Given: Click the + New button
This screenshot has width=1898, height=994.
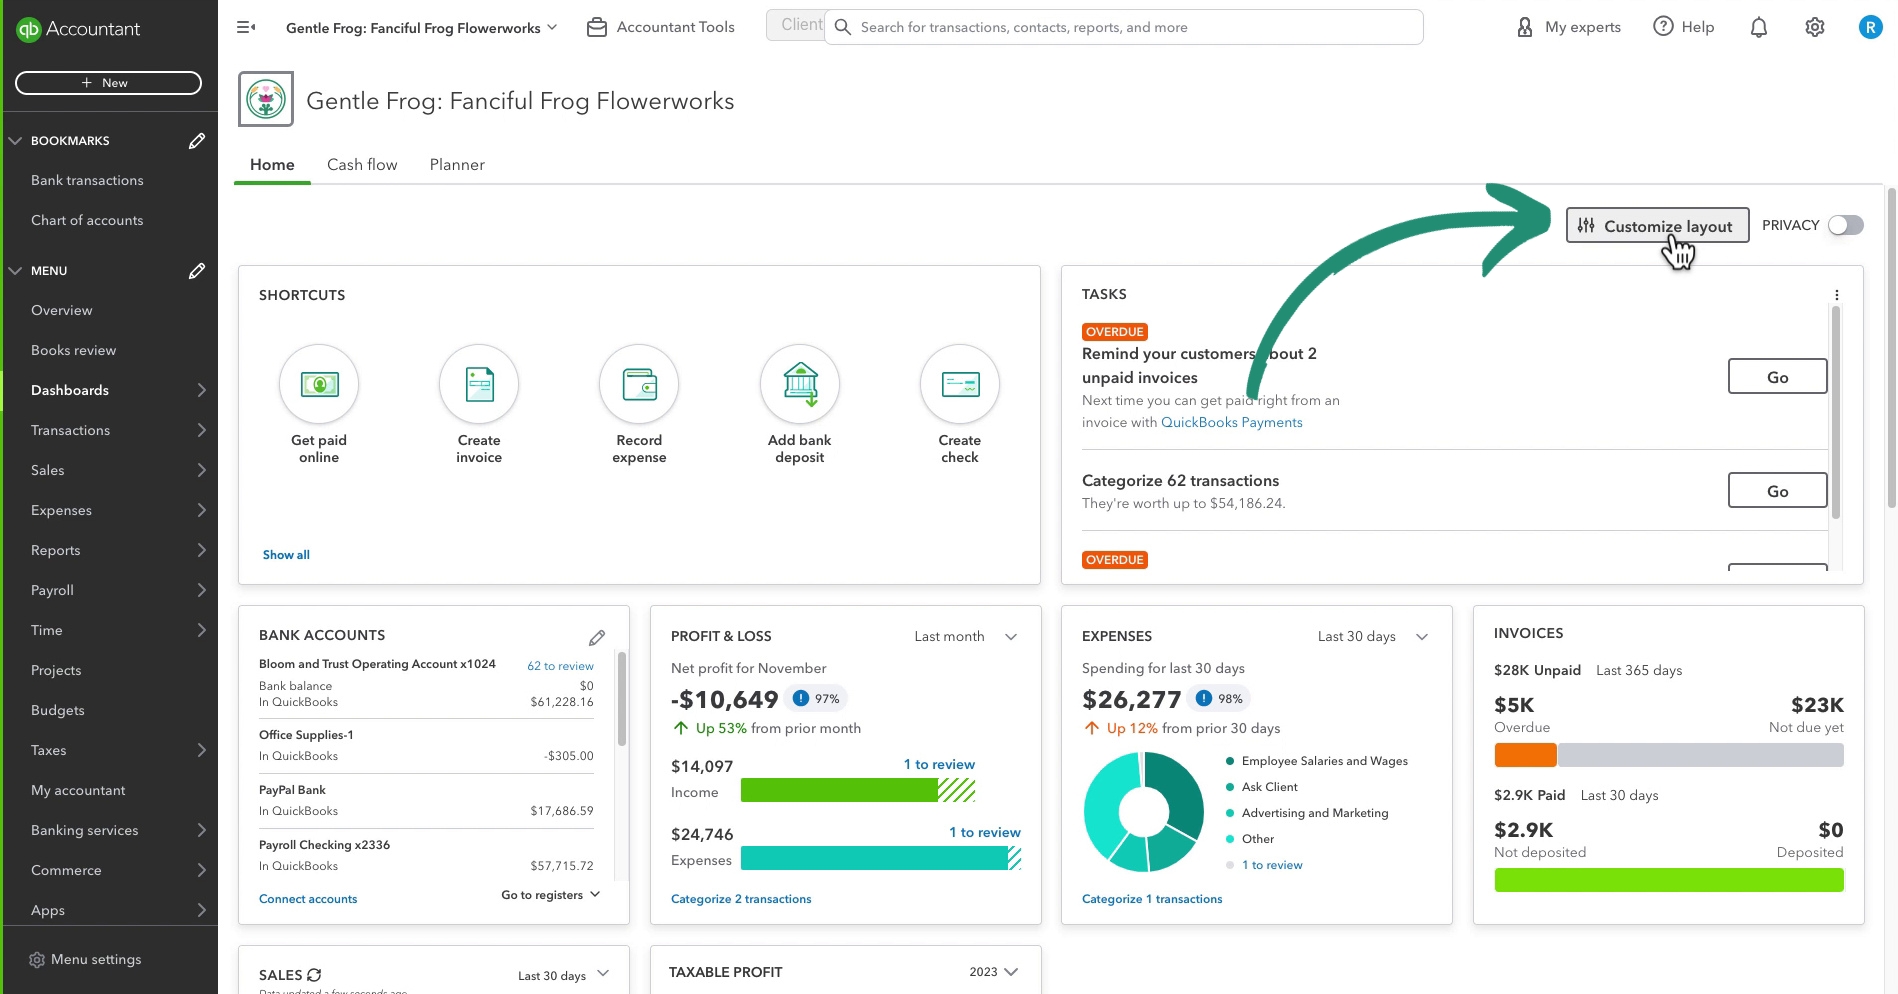Looking at the screenshot, I should coord(108,83).
